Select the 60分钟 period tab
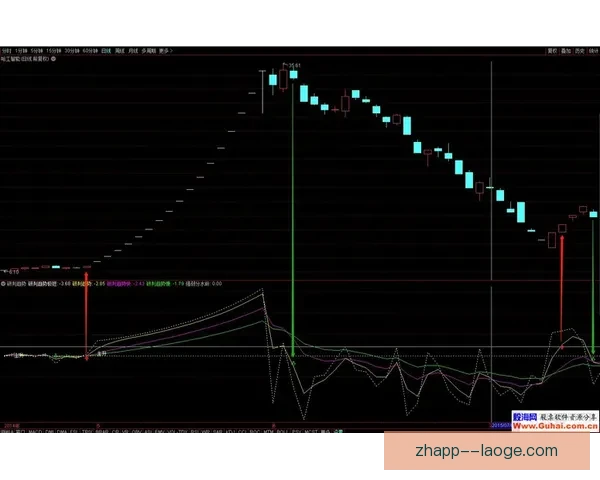Screen dimensions: 600x480 pyautogui.click(x=90, y=51)
